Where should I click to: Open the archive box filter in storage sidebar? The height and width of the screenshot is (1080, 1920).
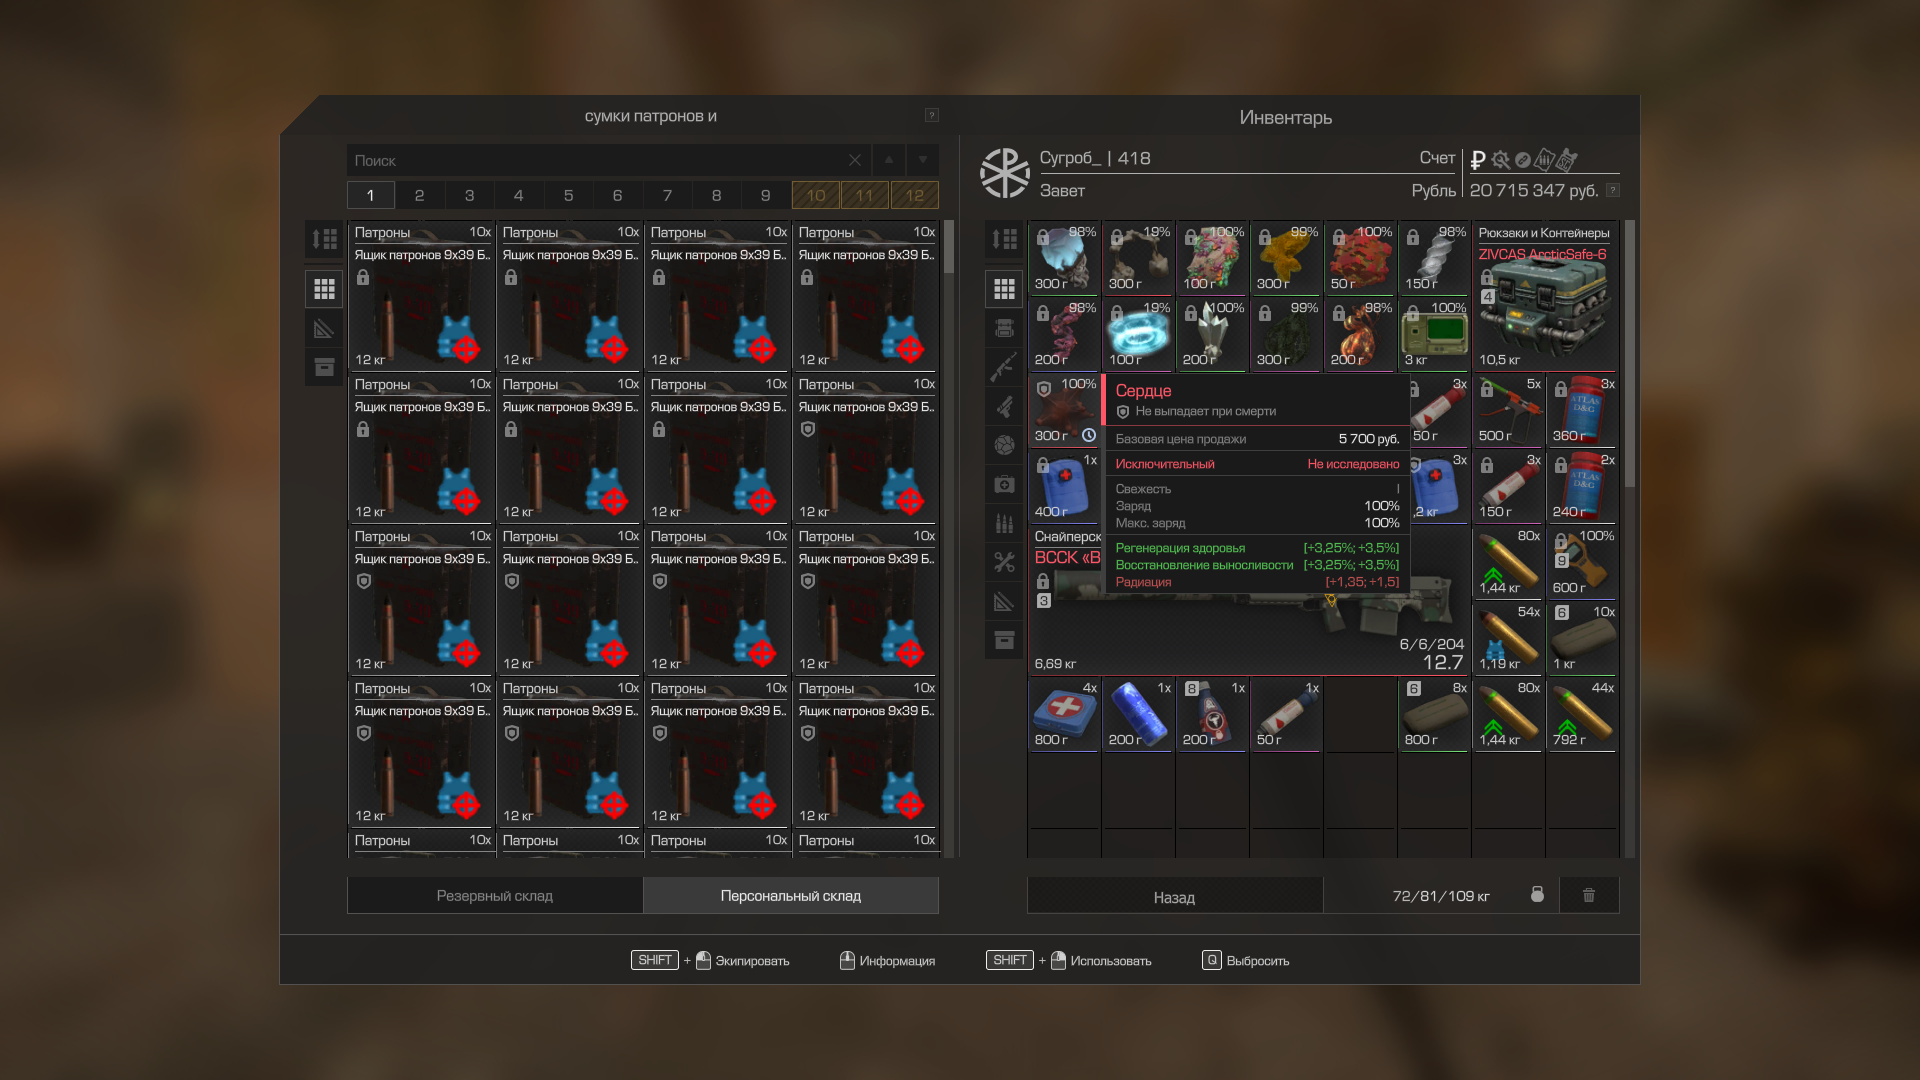(324, 367)
